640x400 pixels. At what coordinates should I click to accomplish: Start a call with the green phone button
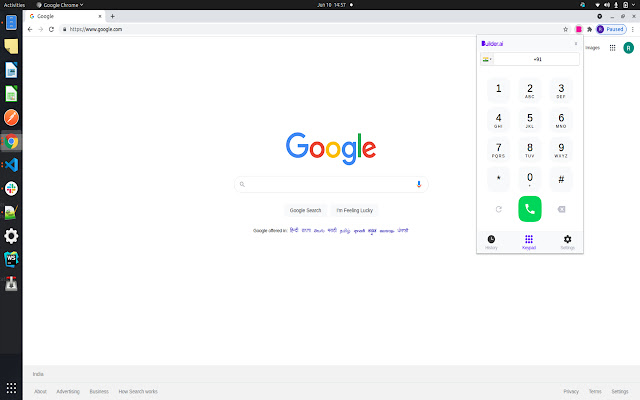tap(529, 209)
